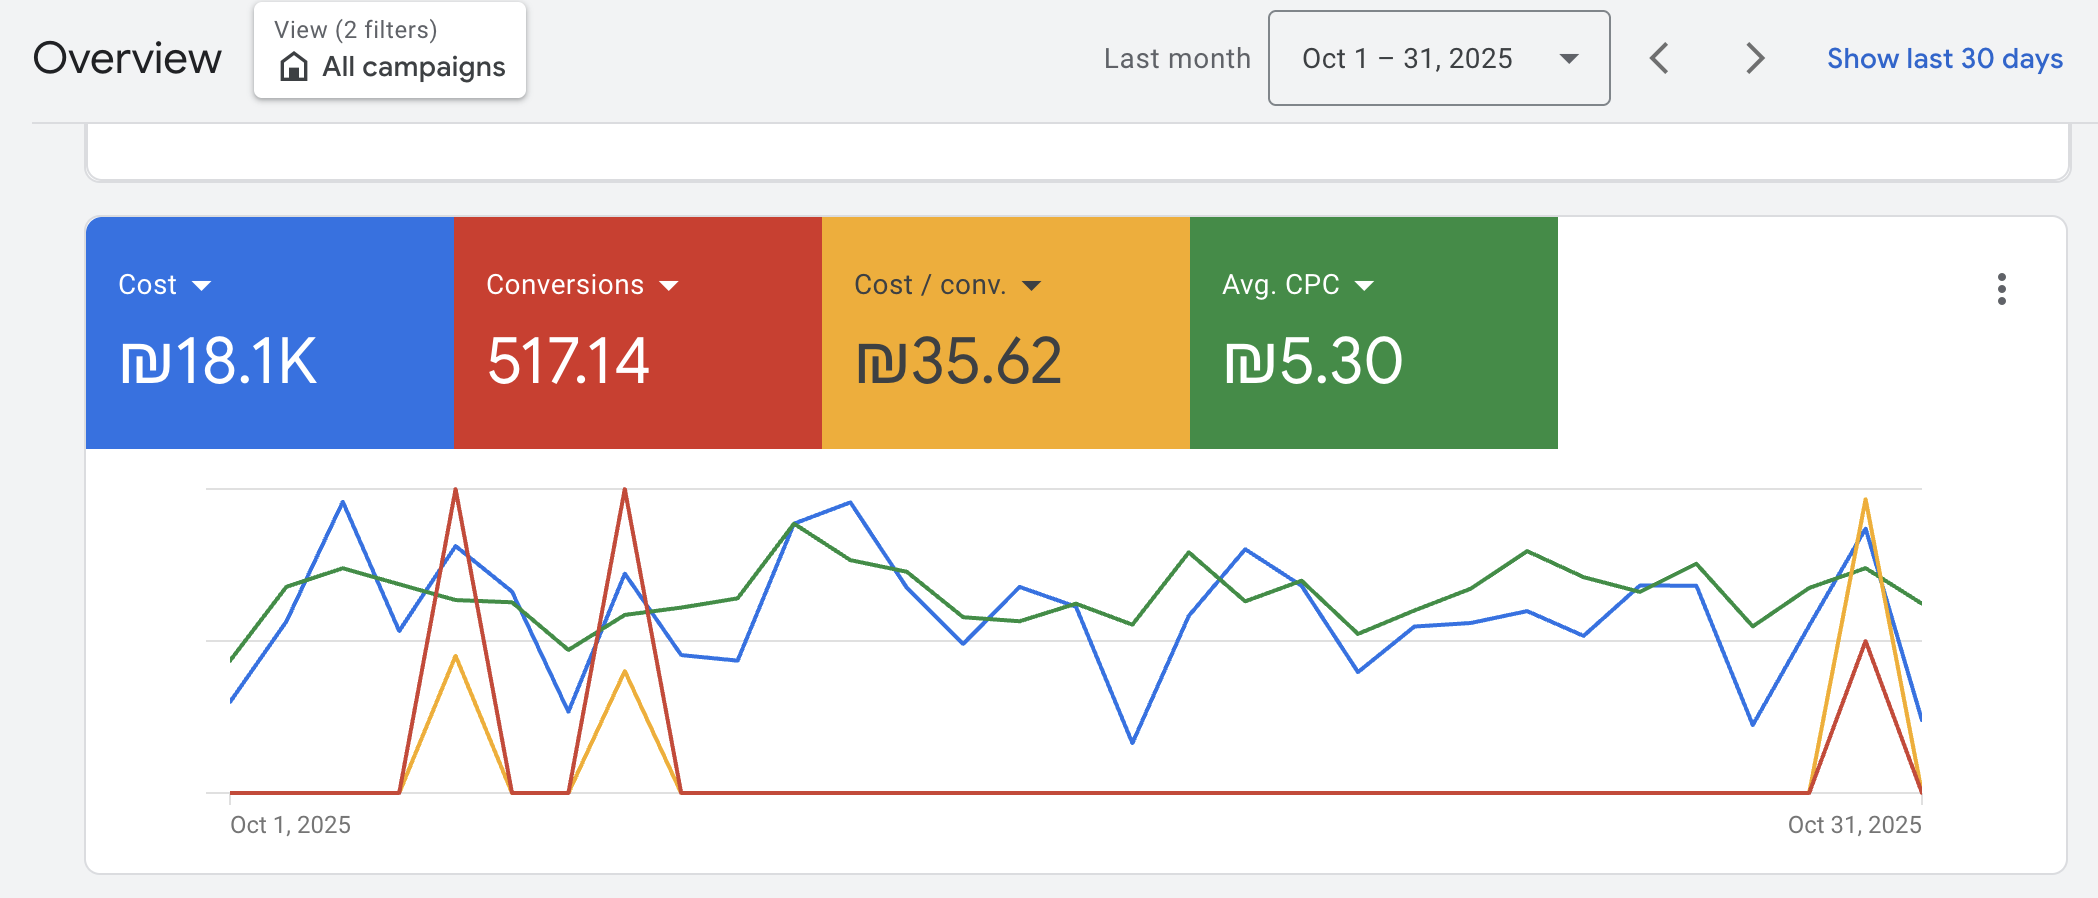2098x898 pixels.
Task: Open the three-dot chart options menu
Action: coord(2001,289)
